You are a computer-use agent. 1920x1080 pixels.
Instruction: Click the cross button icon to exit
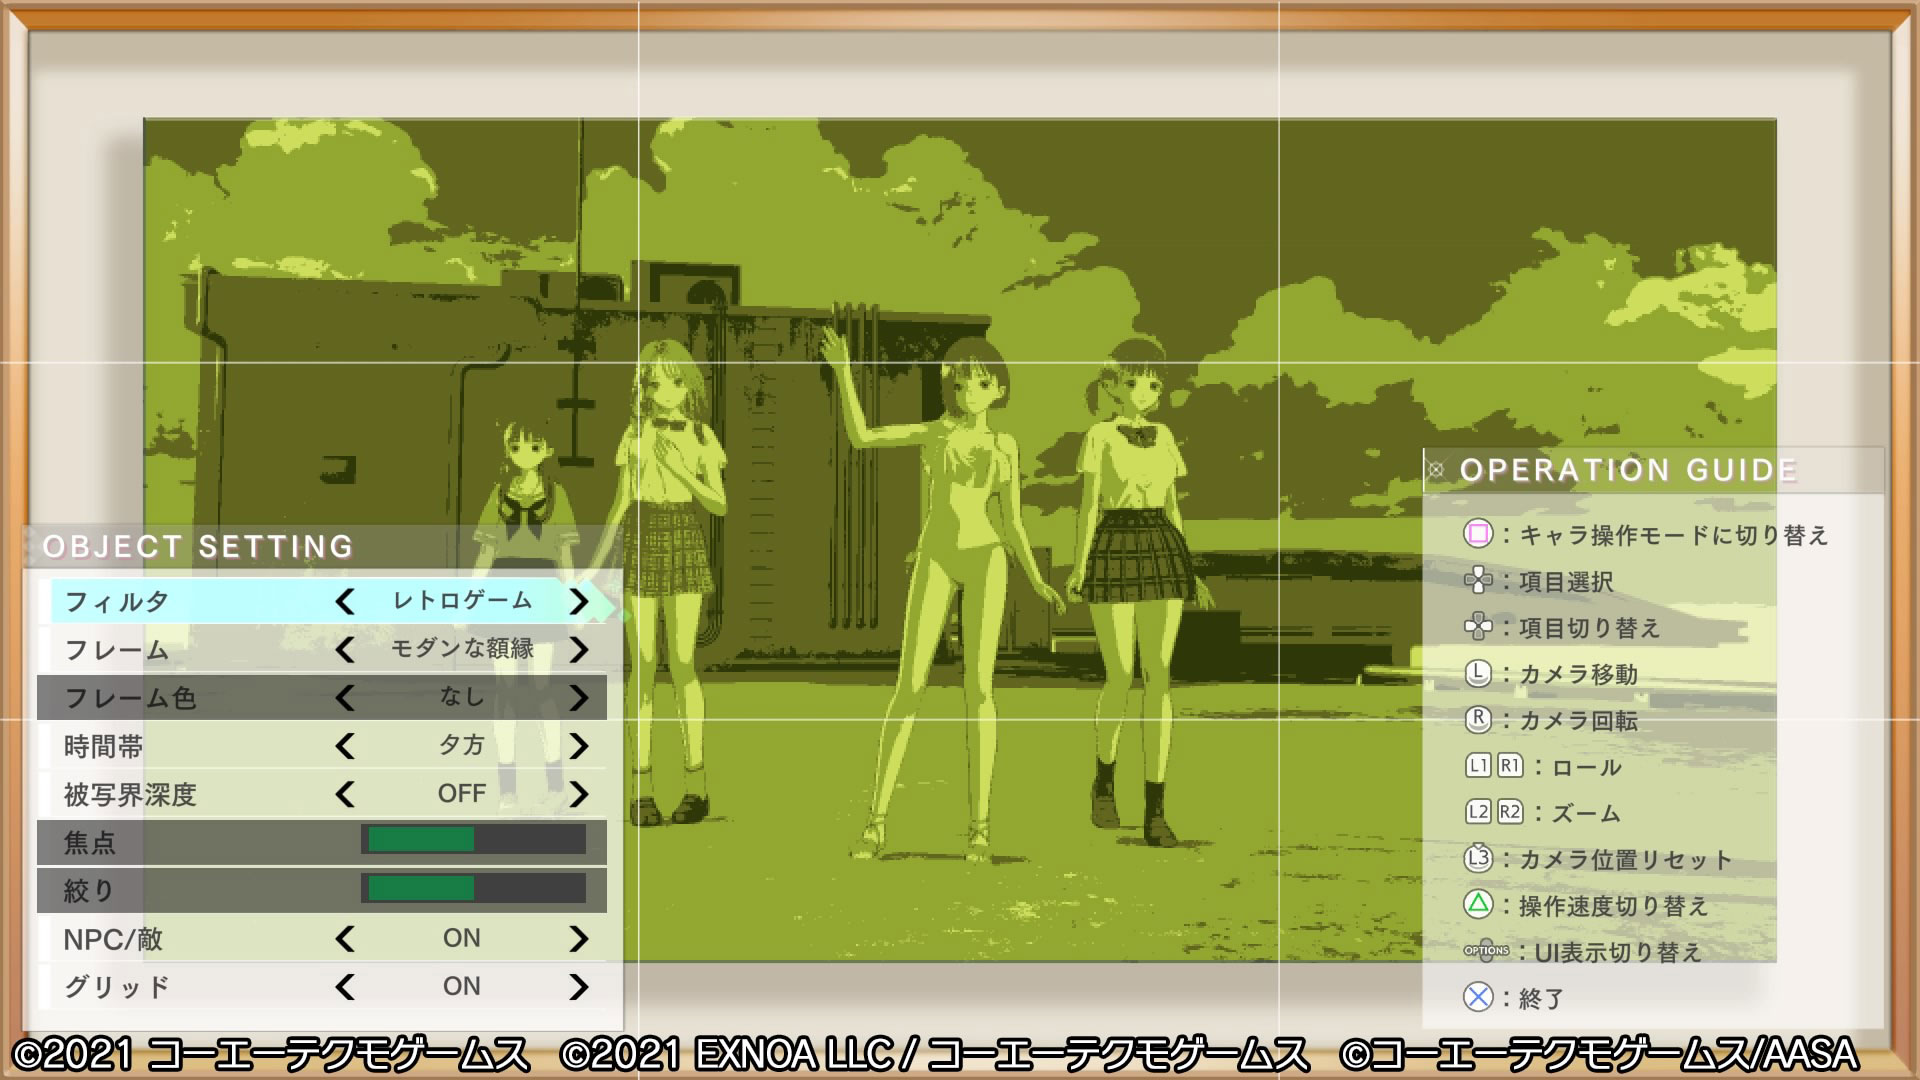1478,997
